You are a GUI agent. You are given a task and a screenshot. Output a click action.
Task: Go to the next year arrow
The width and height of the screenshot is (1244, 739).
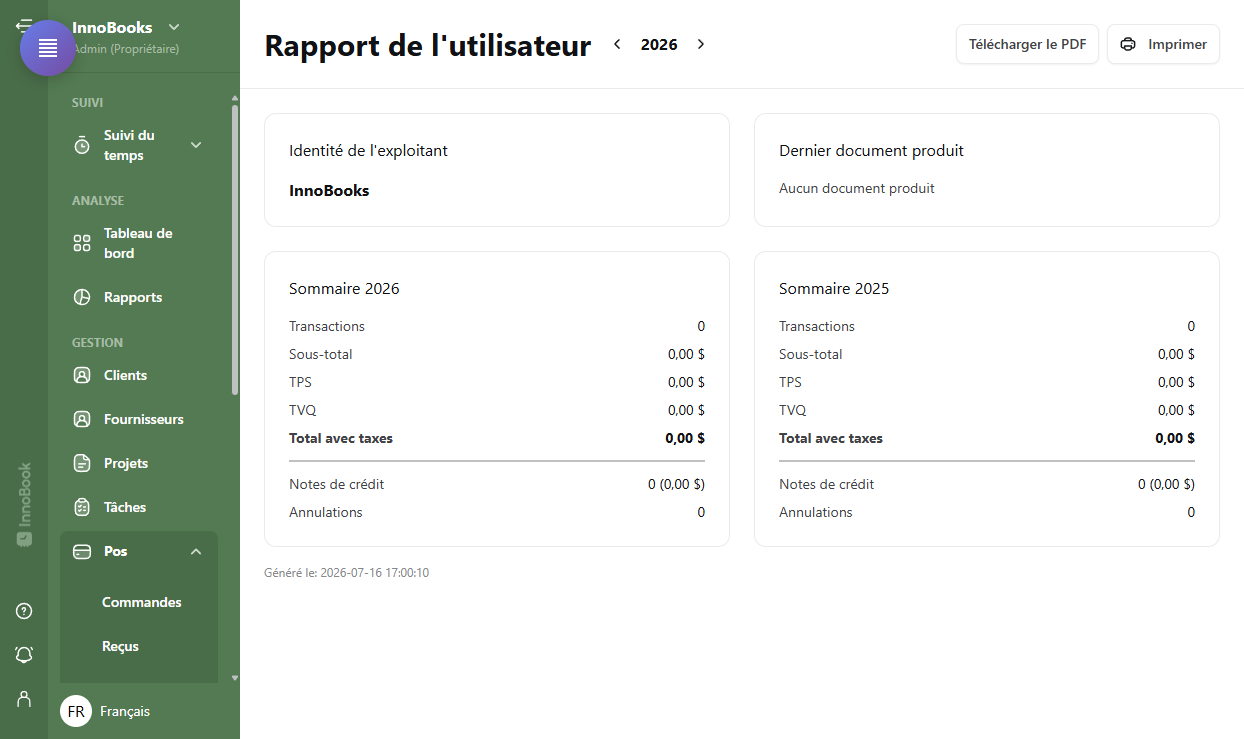click(x=701, y=44)
